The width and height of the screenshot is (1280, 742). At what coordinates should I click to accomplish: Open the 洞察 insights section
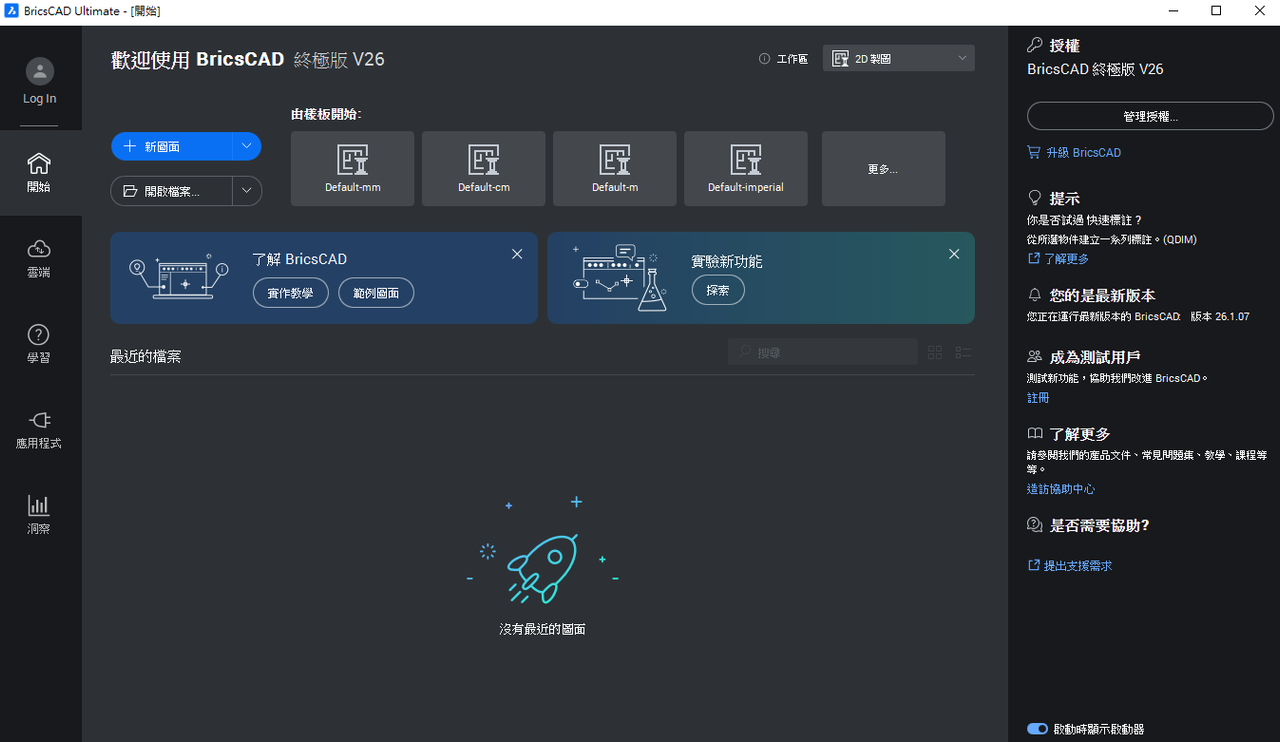(40, 515)
